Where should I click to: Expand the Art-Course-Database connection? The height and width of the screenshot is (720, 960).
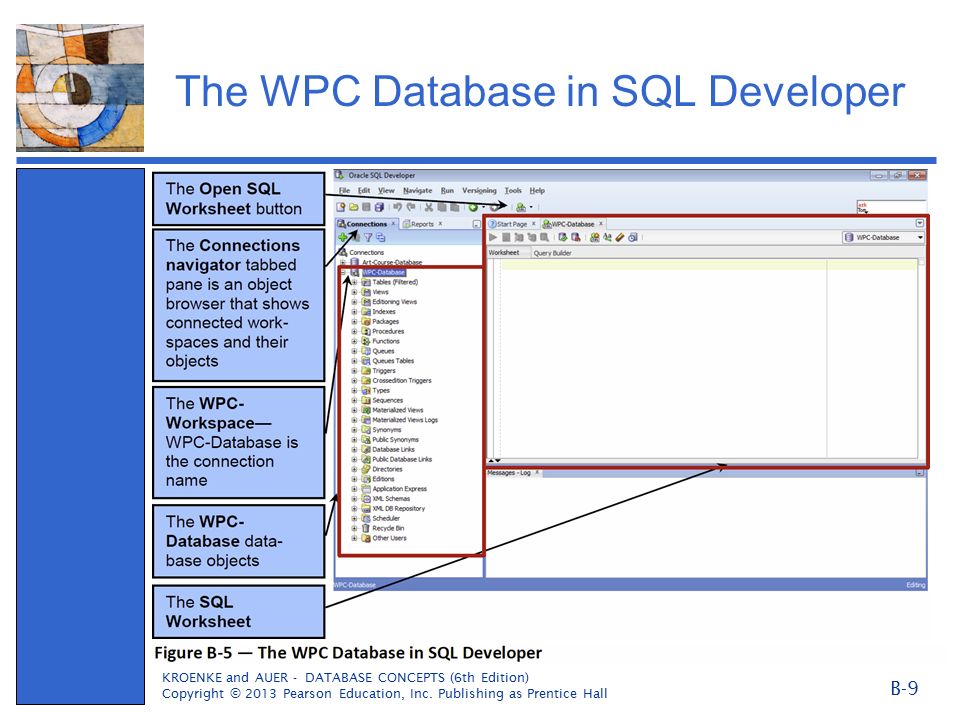click(x=343, y=262)
